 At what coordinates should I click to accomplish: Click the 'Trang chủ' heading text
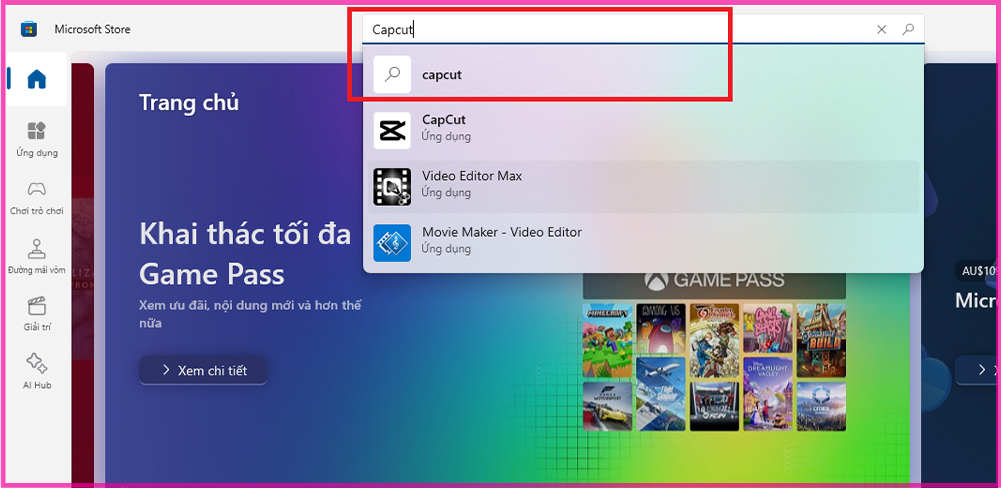coord(189,102)
